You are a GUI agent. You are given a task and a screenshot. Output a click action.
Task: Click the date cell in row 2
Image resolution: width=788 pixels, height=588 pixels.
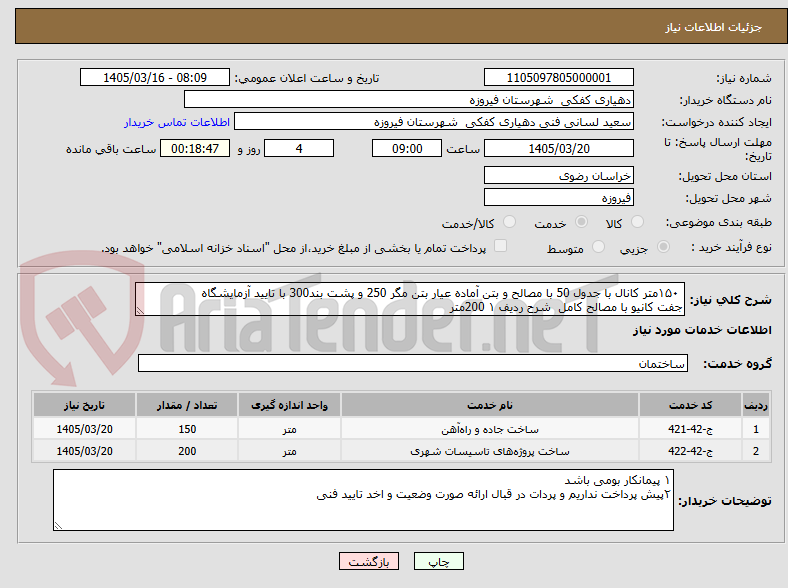(84, 451)
